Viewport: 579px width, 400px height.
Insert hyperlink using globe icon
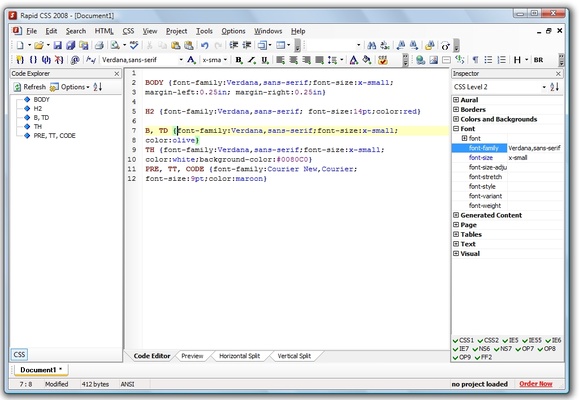pos(420,60)
